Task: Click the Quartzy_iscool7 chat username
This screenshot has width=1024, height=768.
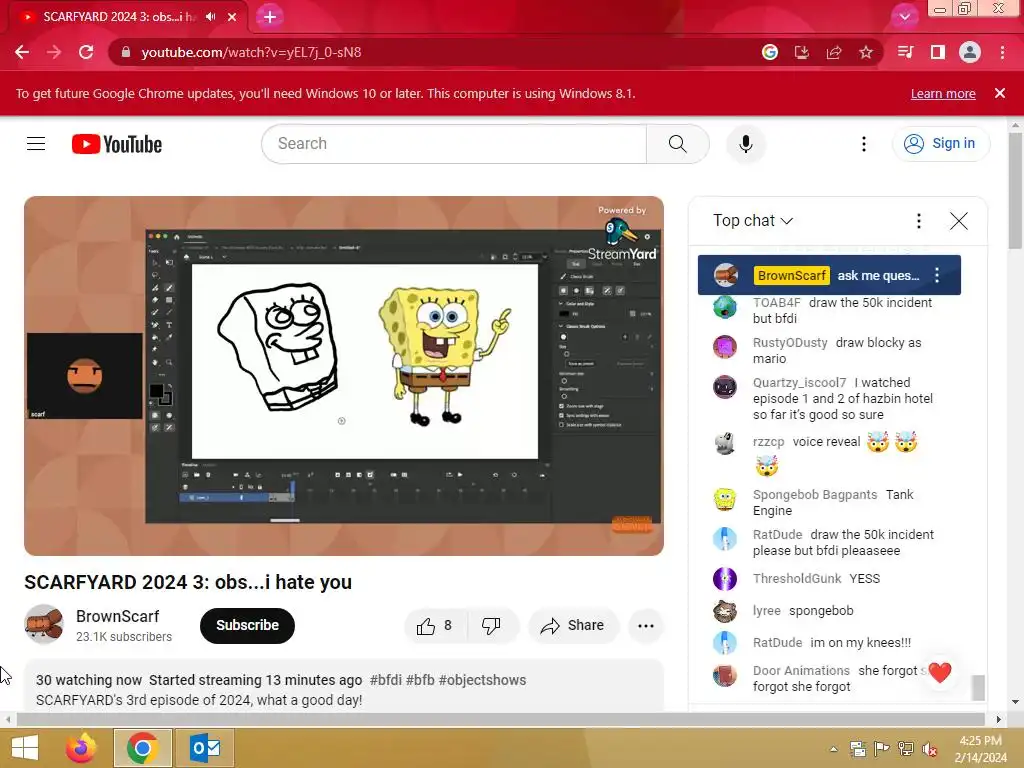Action: pos(799,383)
